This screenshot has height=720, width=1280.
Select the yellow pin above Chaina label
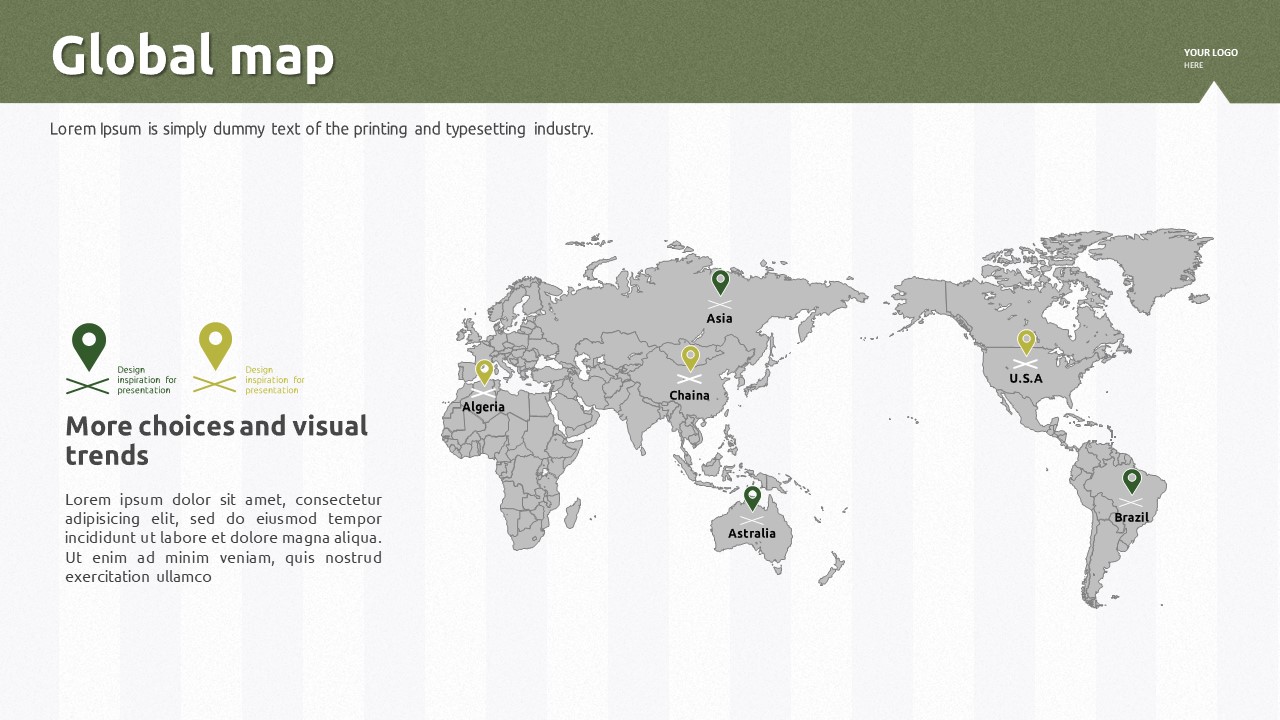(690, 357)
